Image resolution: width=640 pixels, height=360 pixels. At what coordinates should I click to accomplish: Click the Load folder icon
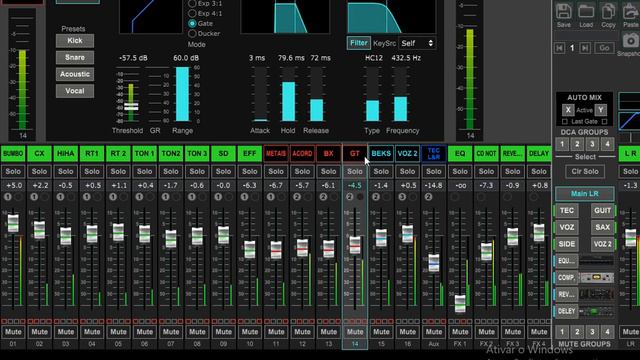pos(586,11)
